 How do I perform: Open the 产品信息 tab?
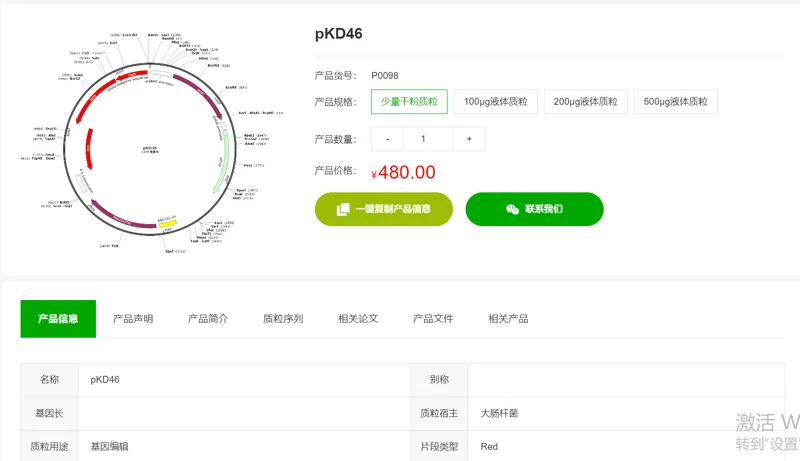[x=58, y=319]
